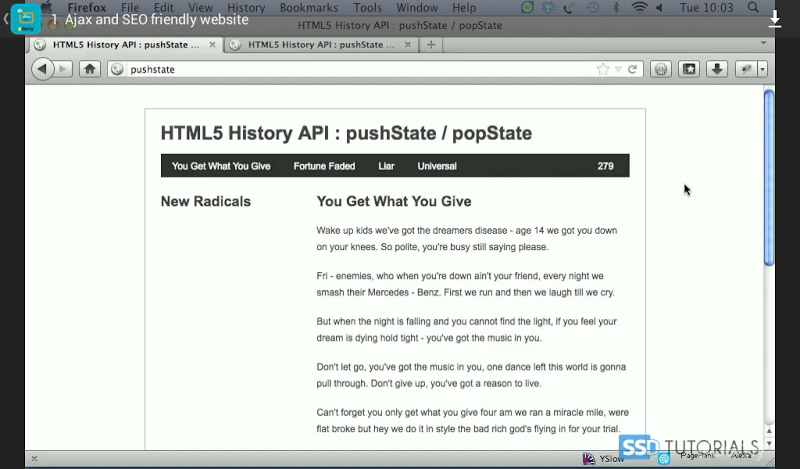Click the Bluetooth menu bar icon
This screenshot has width=800, height=469.
(616, 8)
